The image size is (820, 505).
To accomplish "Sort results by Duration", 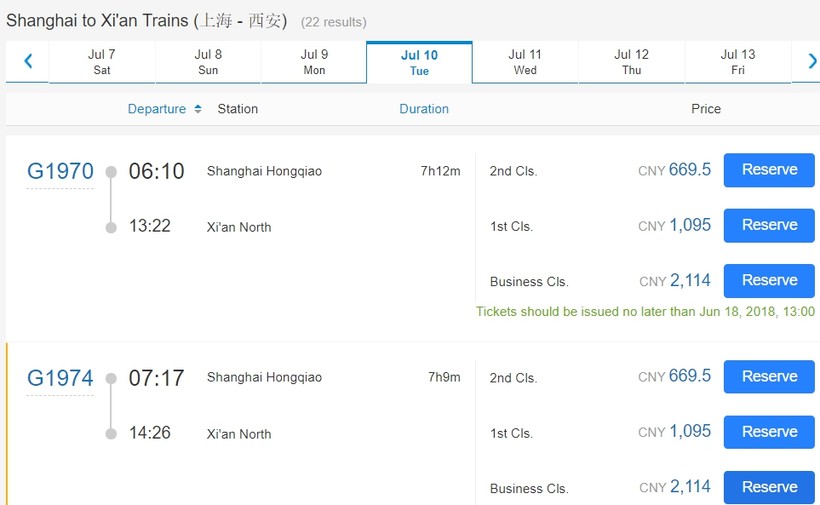I will 424,109.
